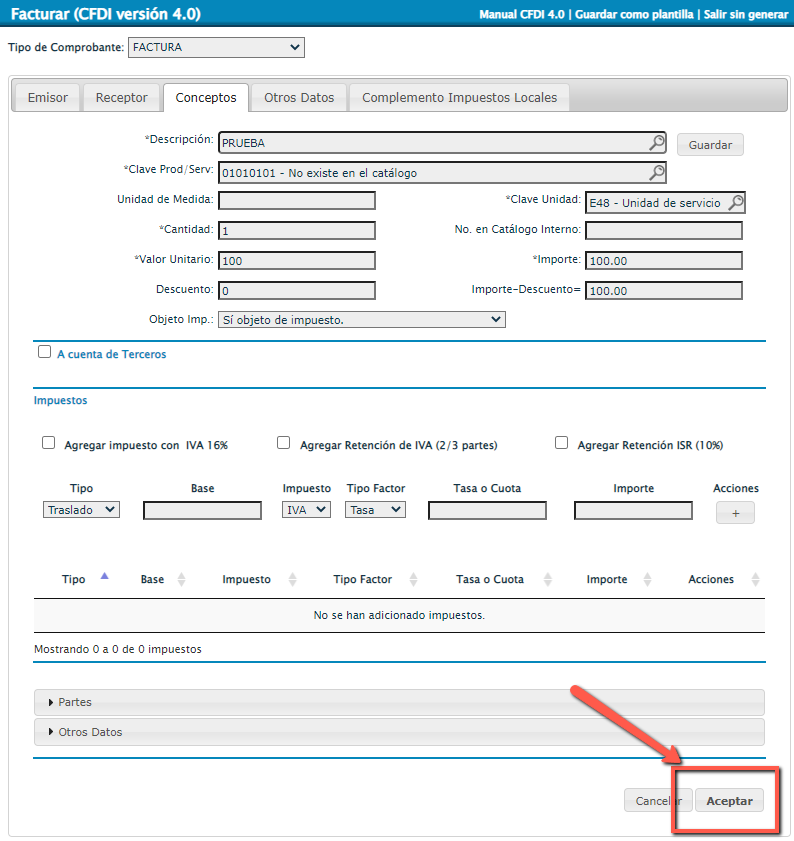The image size is (794, 841).
Task: Click the 'No se han adicionado impuestos.' row
Action: pyautogui.click(x=399, y=615)
